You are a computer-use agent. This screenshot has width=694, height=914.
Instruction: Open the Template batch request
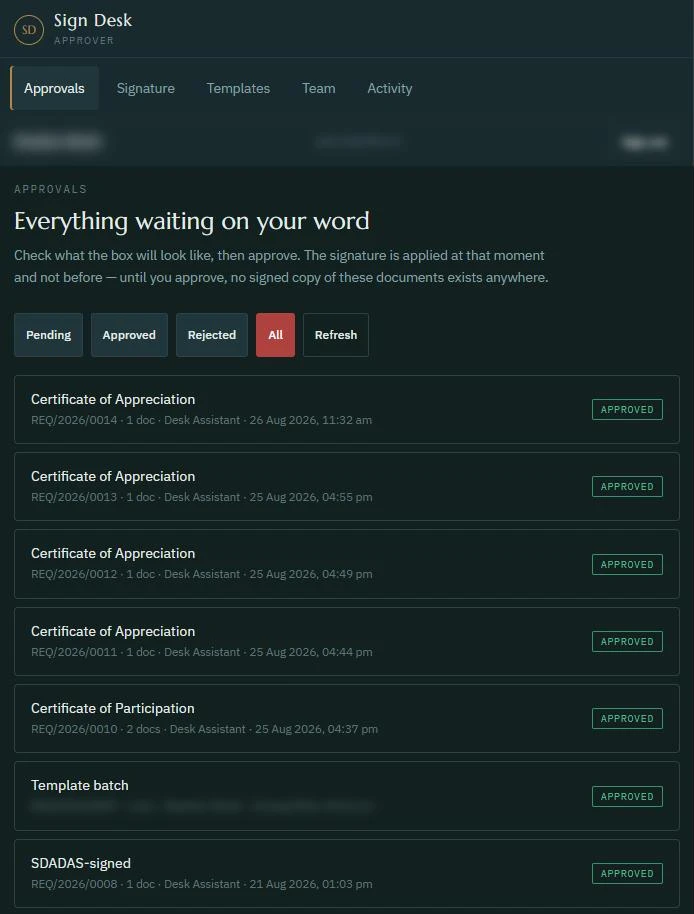(347, 796)
